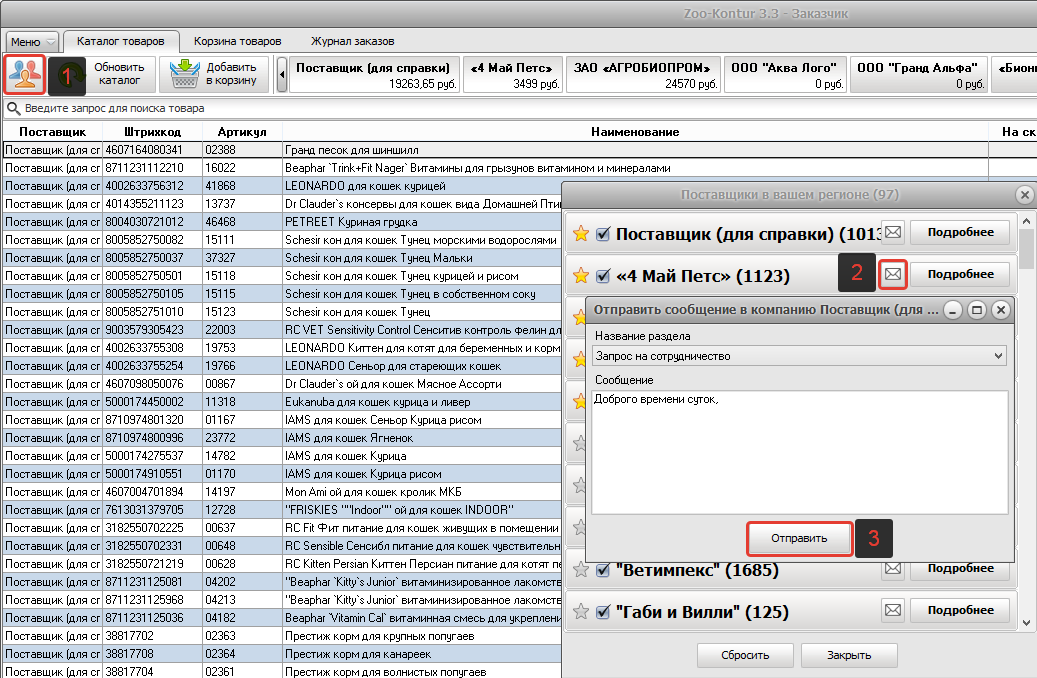This screenshot has width=1037, height=678.
Task: Click envelope icon for «4 Май Петс»
Action: [893, 274]
